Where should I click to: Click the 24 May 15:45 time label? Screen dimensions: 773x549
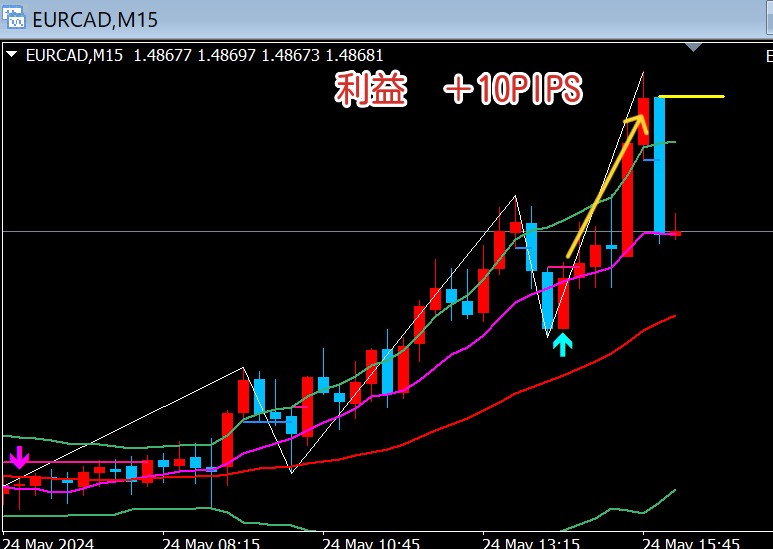coord(690,543)
